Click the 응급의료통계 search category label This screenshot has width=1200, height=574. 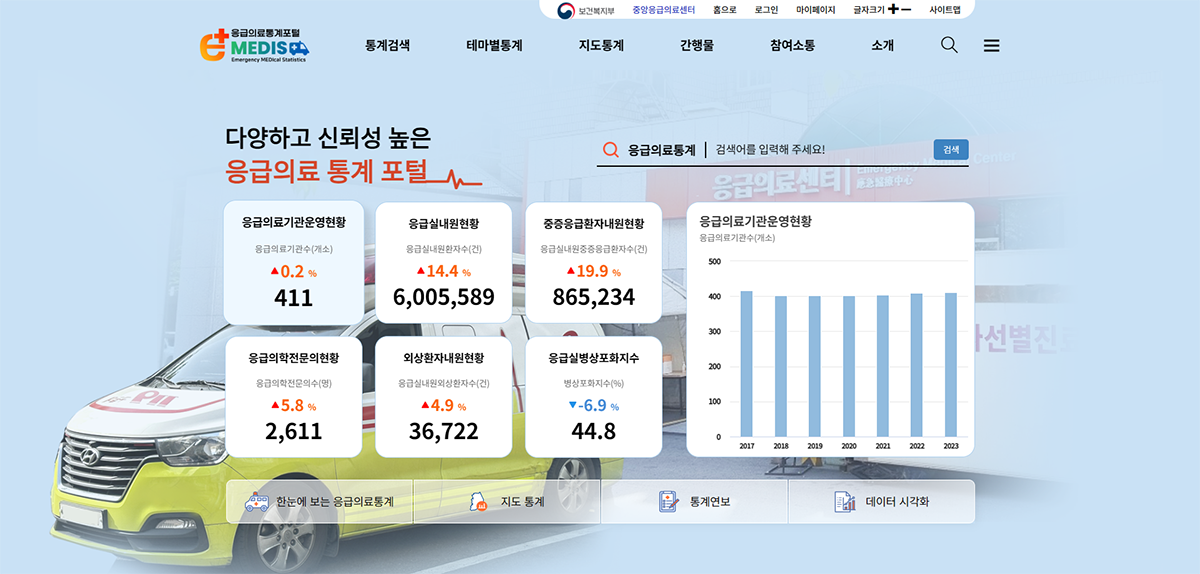661,150
